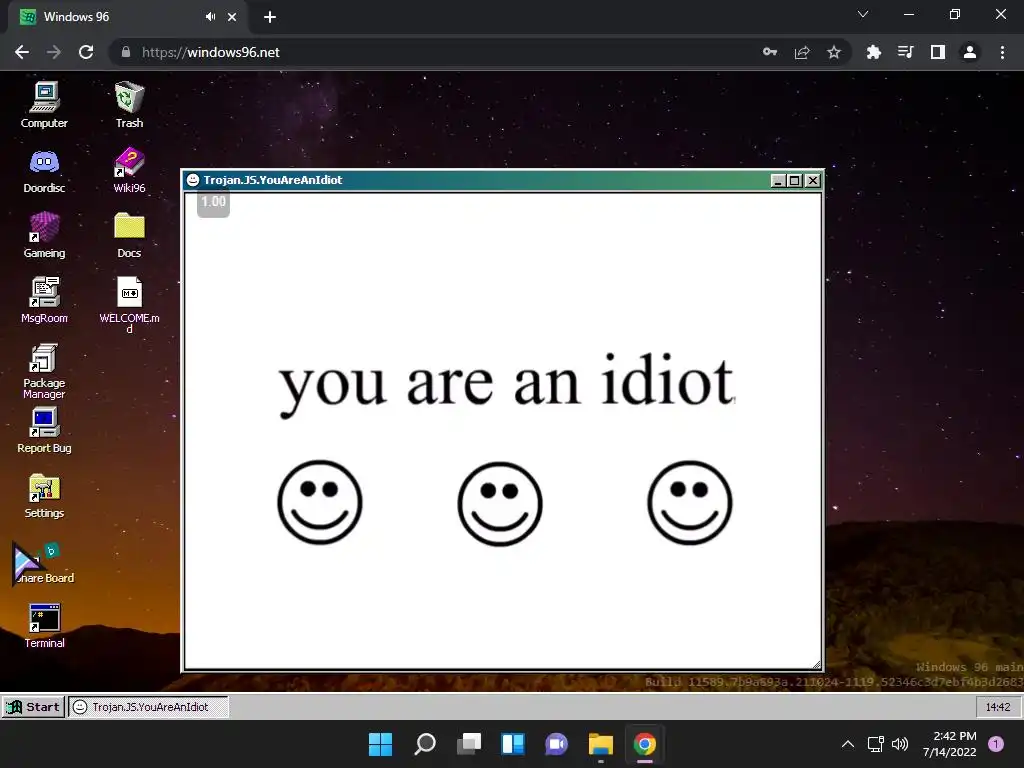Minimize the Trojan.JS.YouAreAnIdiot window
The width and height of the screenshot is (1024, 768).
(x=777, y=180)
